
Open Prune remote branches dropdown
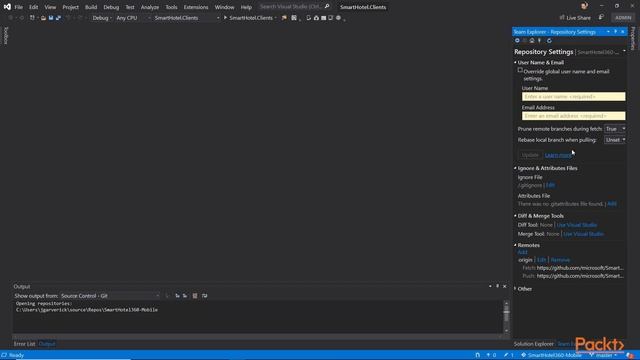[x=615, y=129]
